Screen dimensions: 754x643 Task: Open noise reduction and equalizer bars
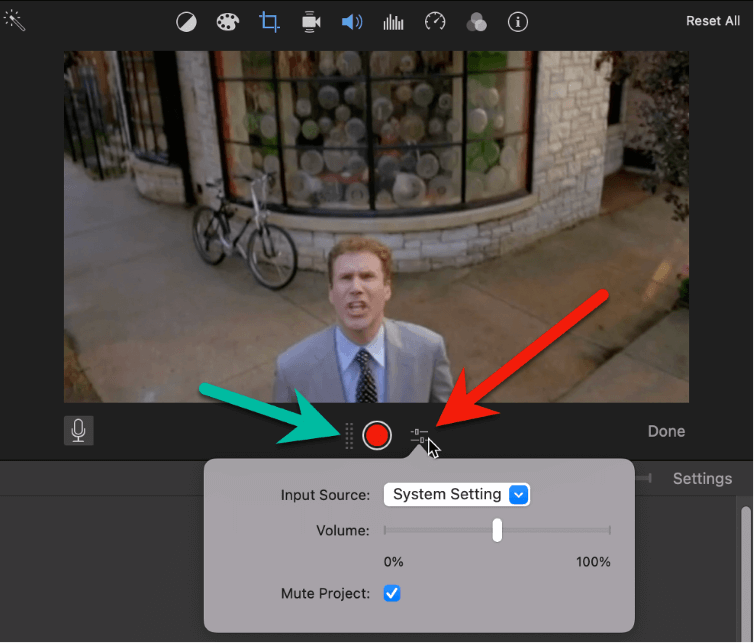(x=393, y=22)
